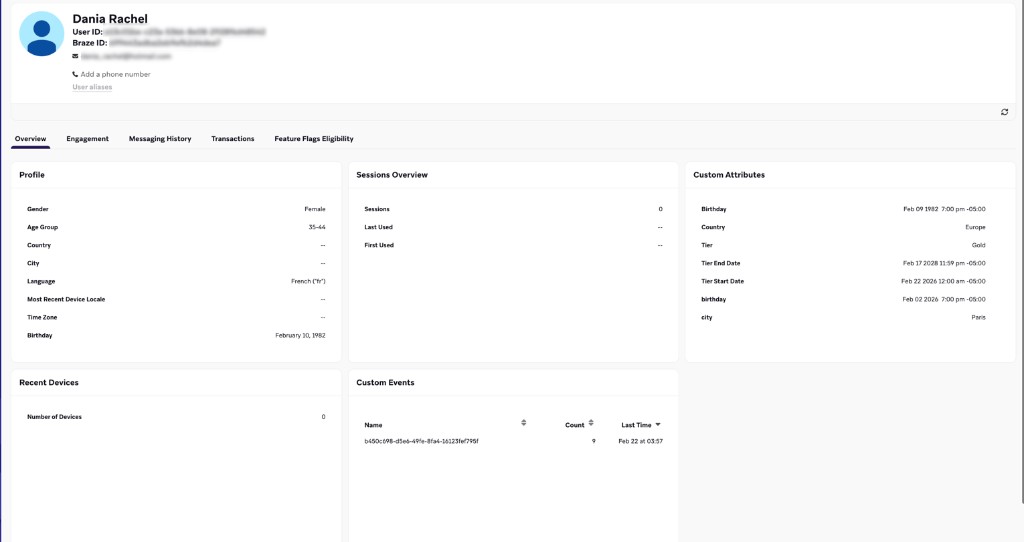Image resolution: width=1024 pixels, height=542 pixels.
Task: Open Feature Flags Eligibility tab
Action: (314, 139)
